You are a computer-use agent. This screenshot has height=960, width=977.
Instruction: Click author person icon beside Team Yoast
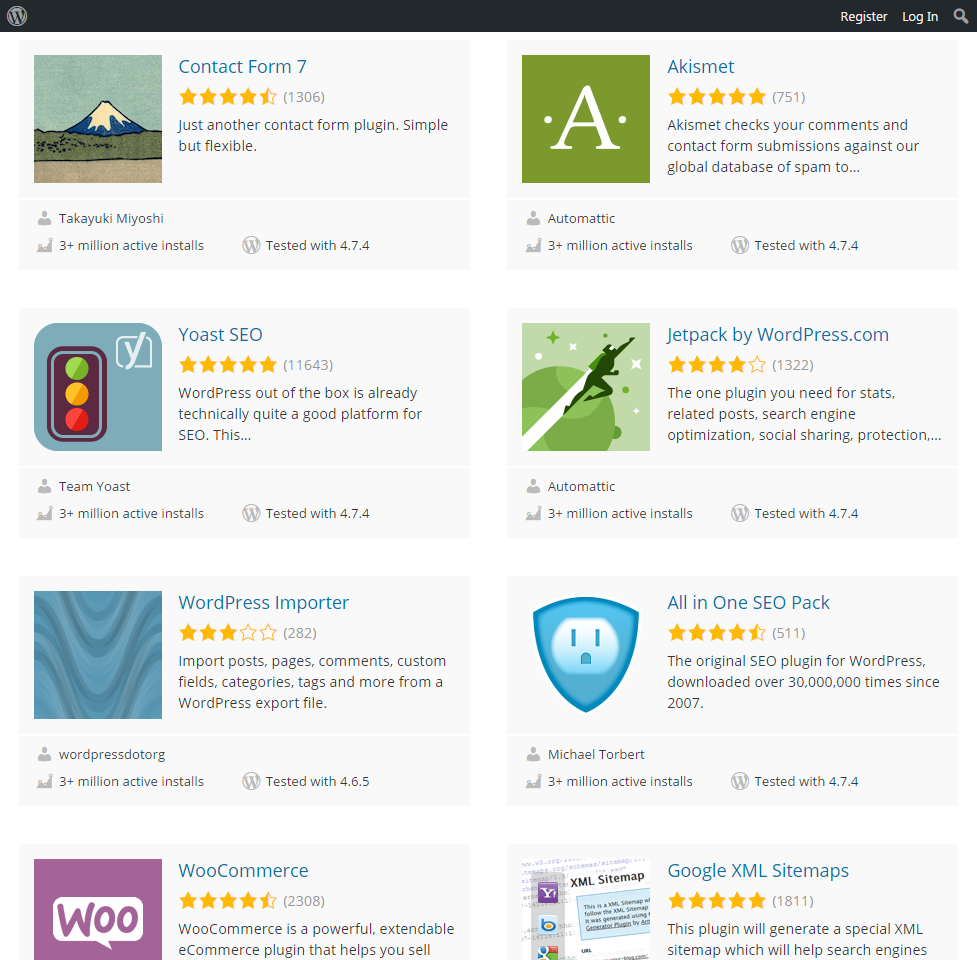point(44,486)
